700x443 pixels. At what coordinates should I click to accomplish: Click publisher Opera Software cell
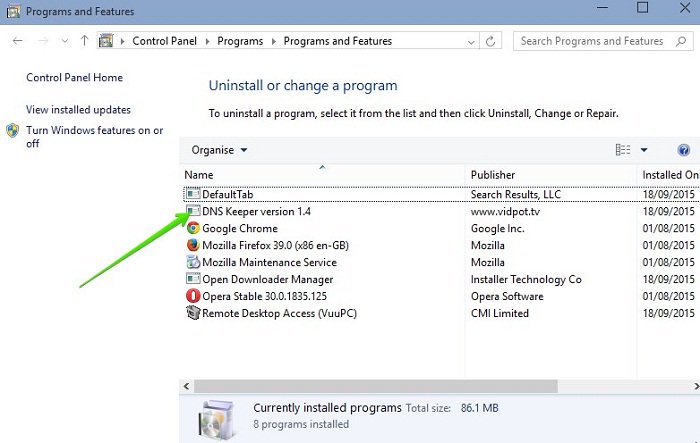click(x=507, y=296)
